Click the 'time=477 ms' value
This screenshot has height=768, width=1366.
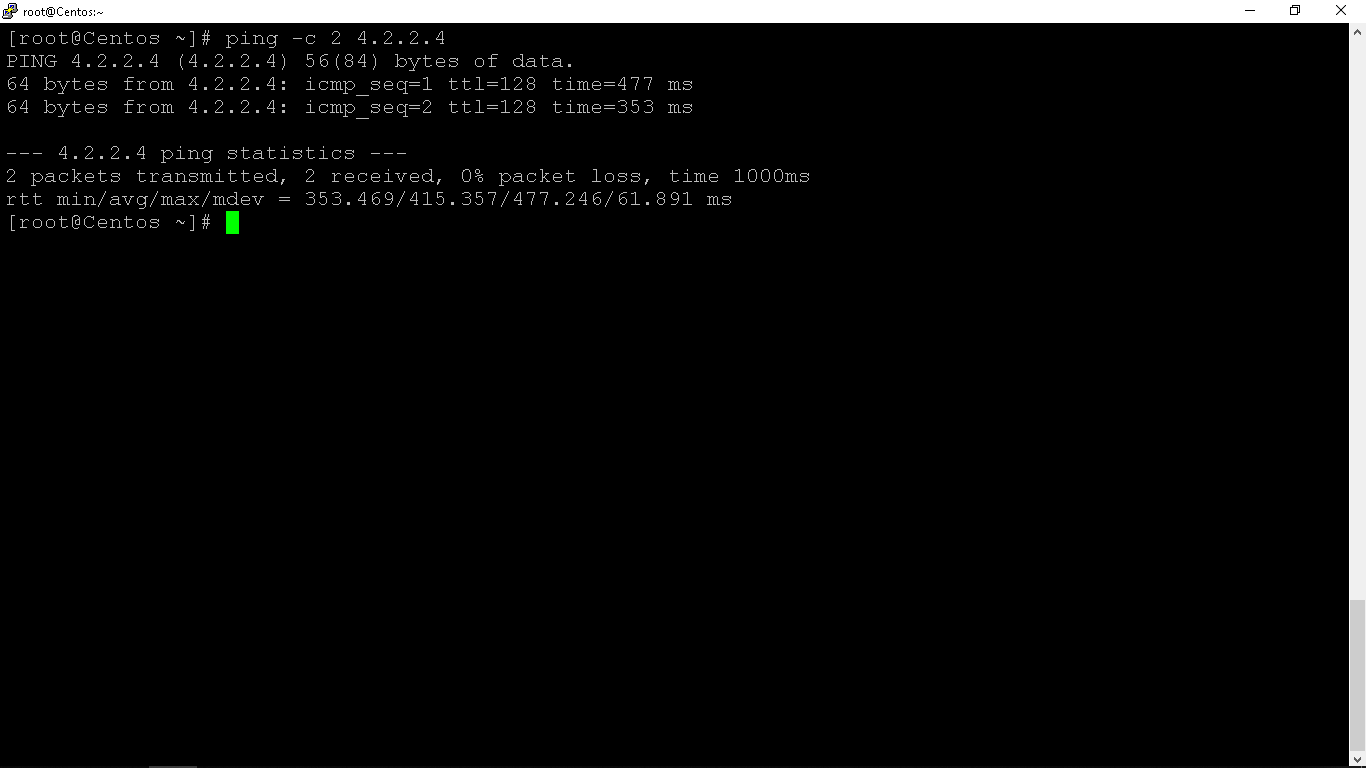(x=623, y=84)
